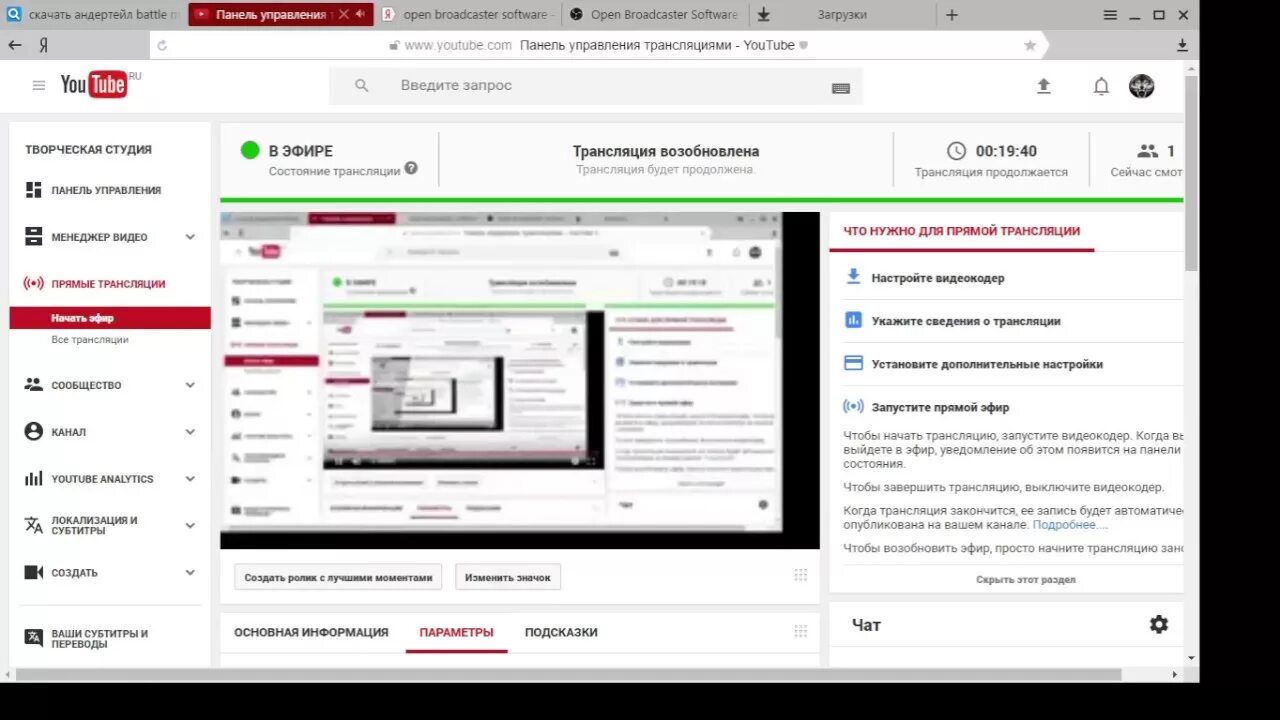Click Укажите сведения о трансляции
Screen dimensions: 1280x720
pos(966,321)
